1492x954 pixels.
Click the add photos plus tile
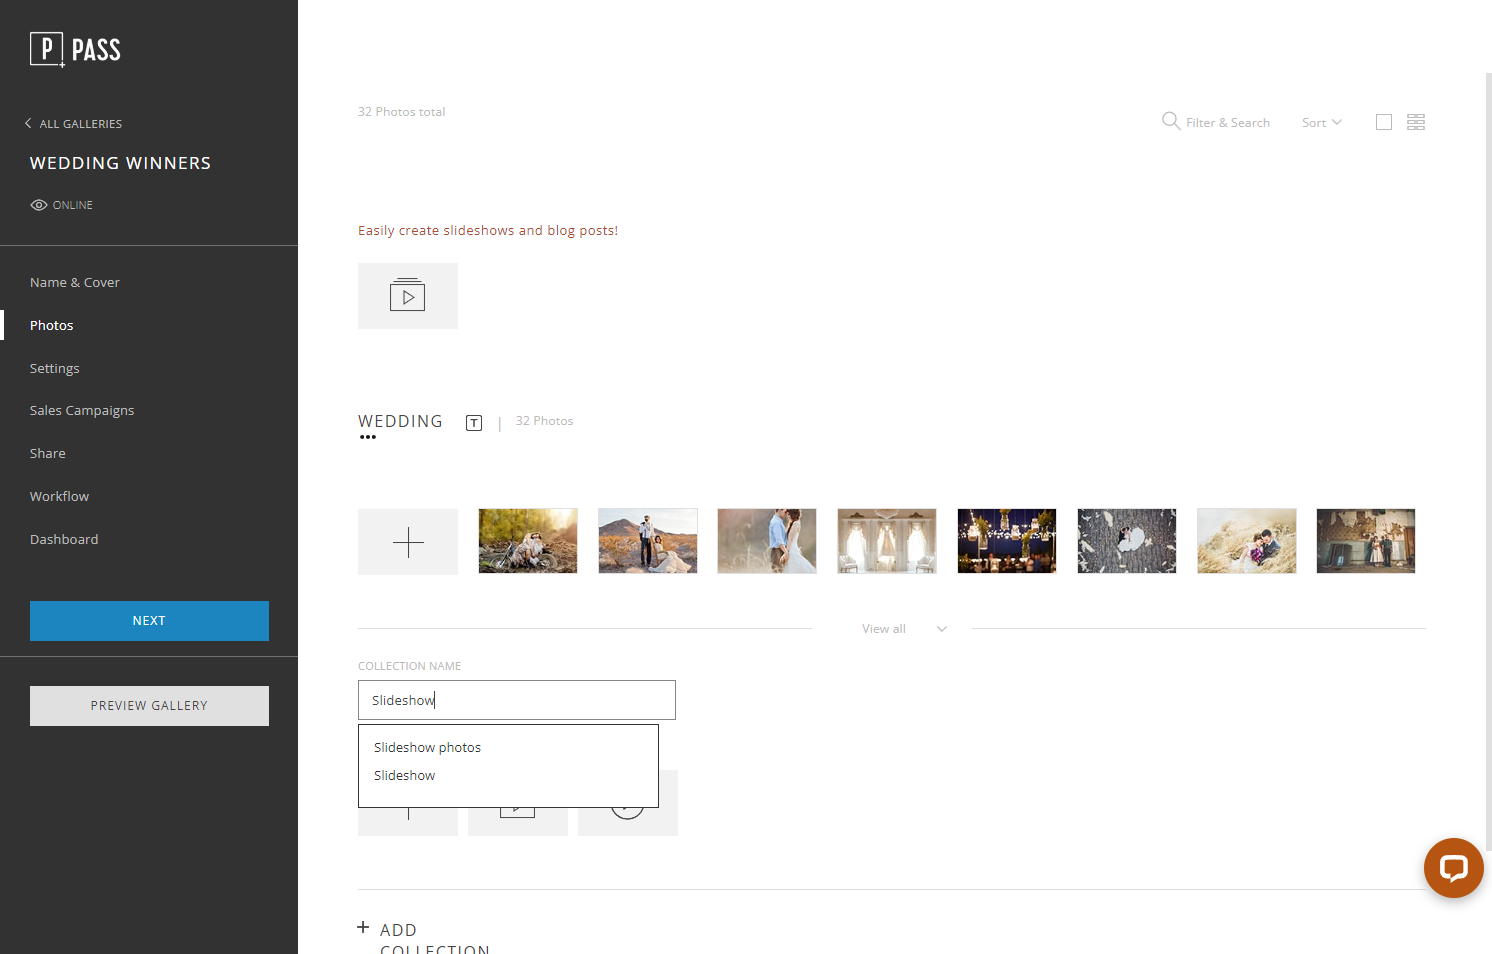click(x=408, y=542)
